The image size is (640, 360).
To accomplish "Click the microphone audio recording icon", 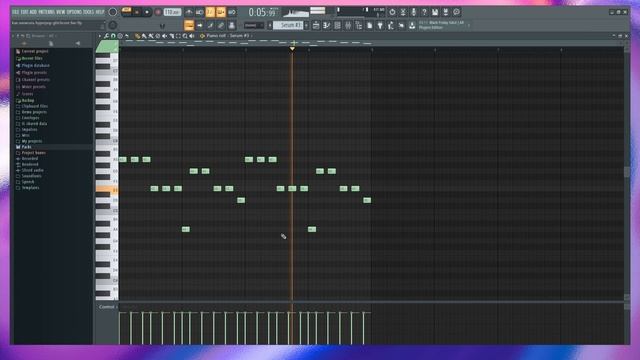I will coord(413,12).
